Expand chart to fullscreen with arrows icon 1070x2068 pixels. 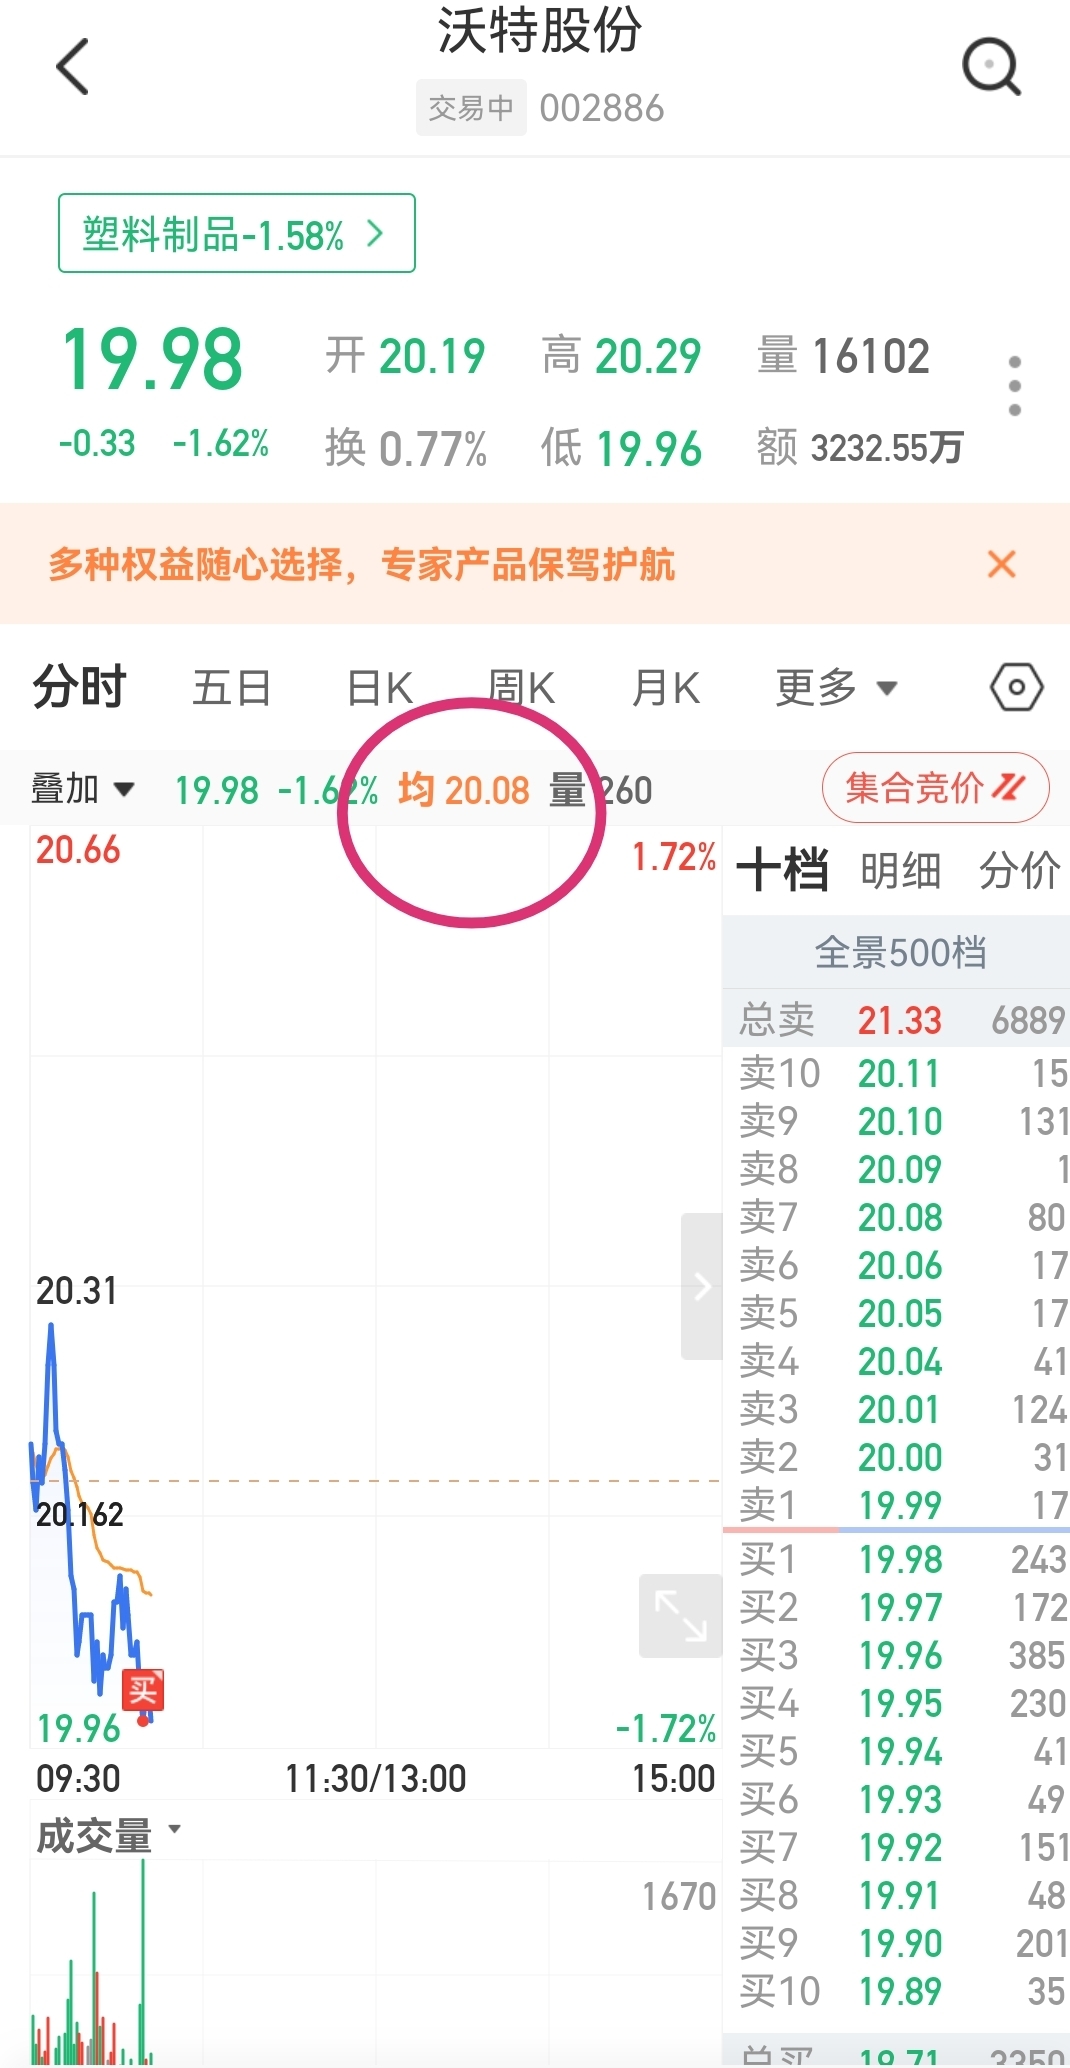(x=680, y=1616)
